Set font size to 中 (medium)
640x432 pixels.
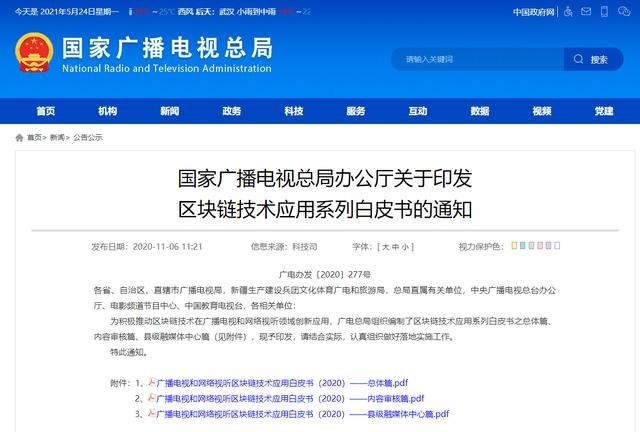tap(395, 246)
